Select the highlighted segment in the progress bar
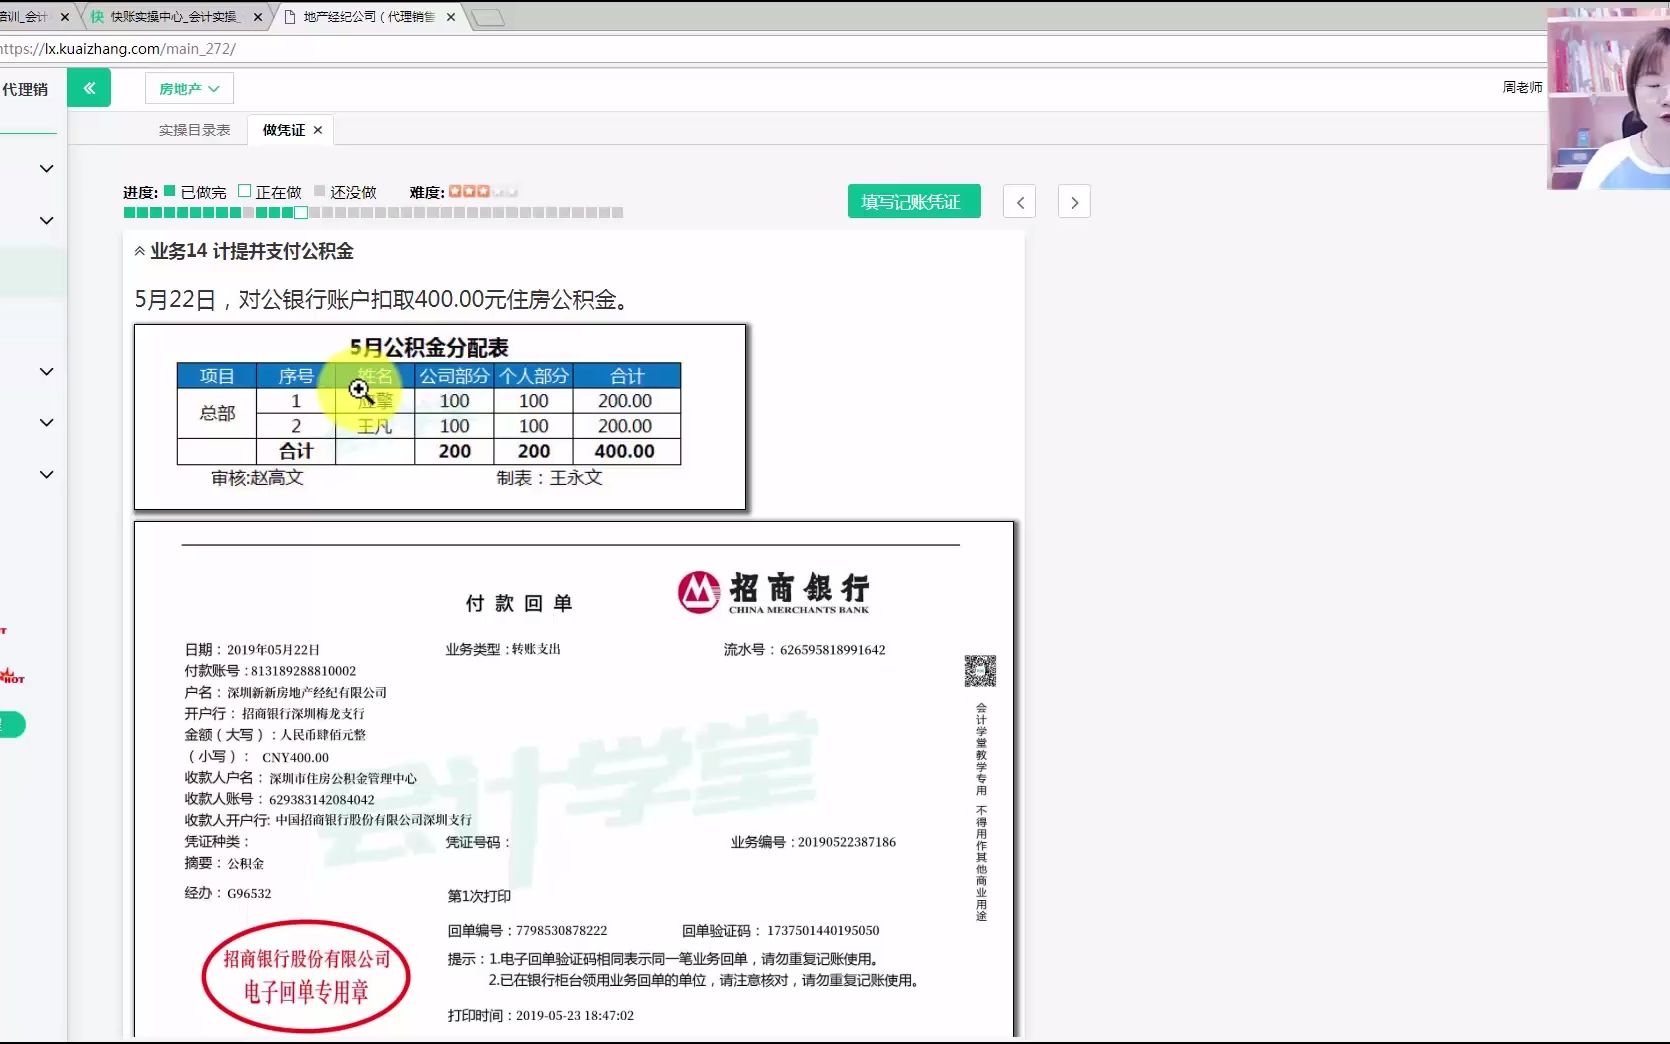The width and height of the screenshot is (1670, 1044). pyautogui.click(x=301, y=212)
